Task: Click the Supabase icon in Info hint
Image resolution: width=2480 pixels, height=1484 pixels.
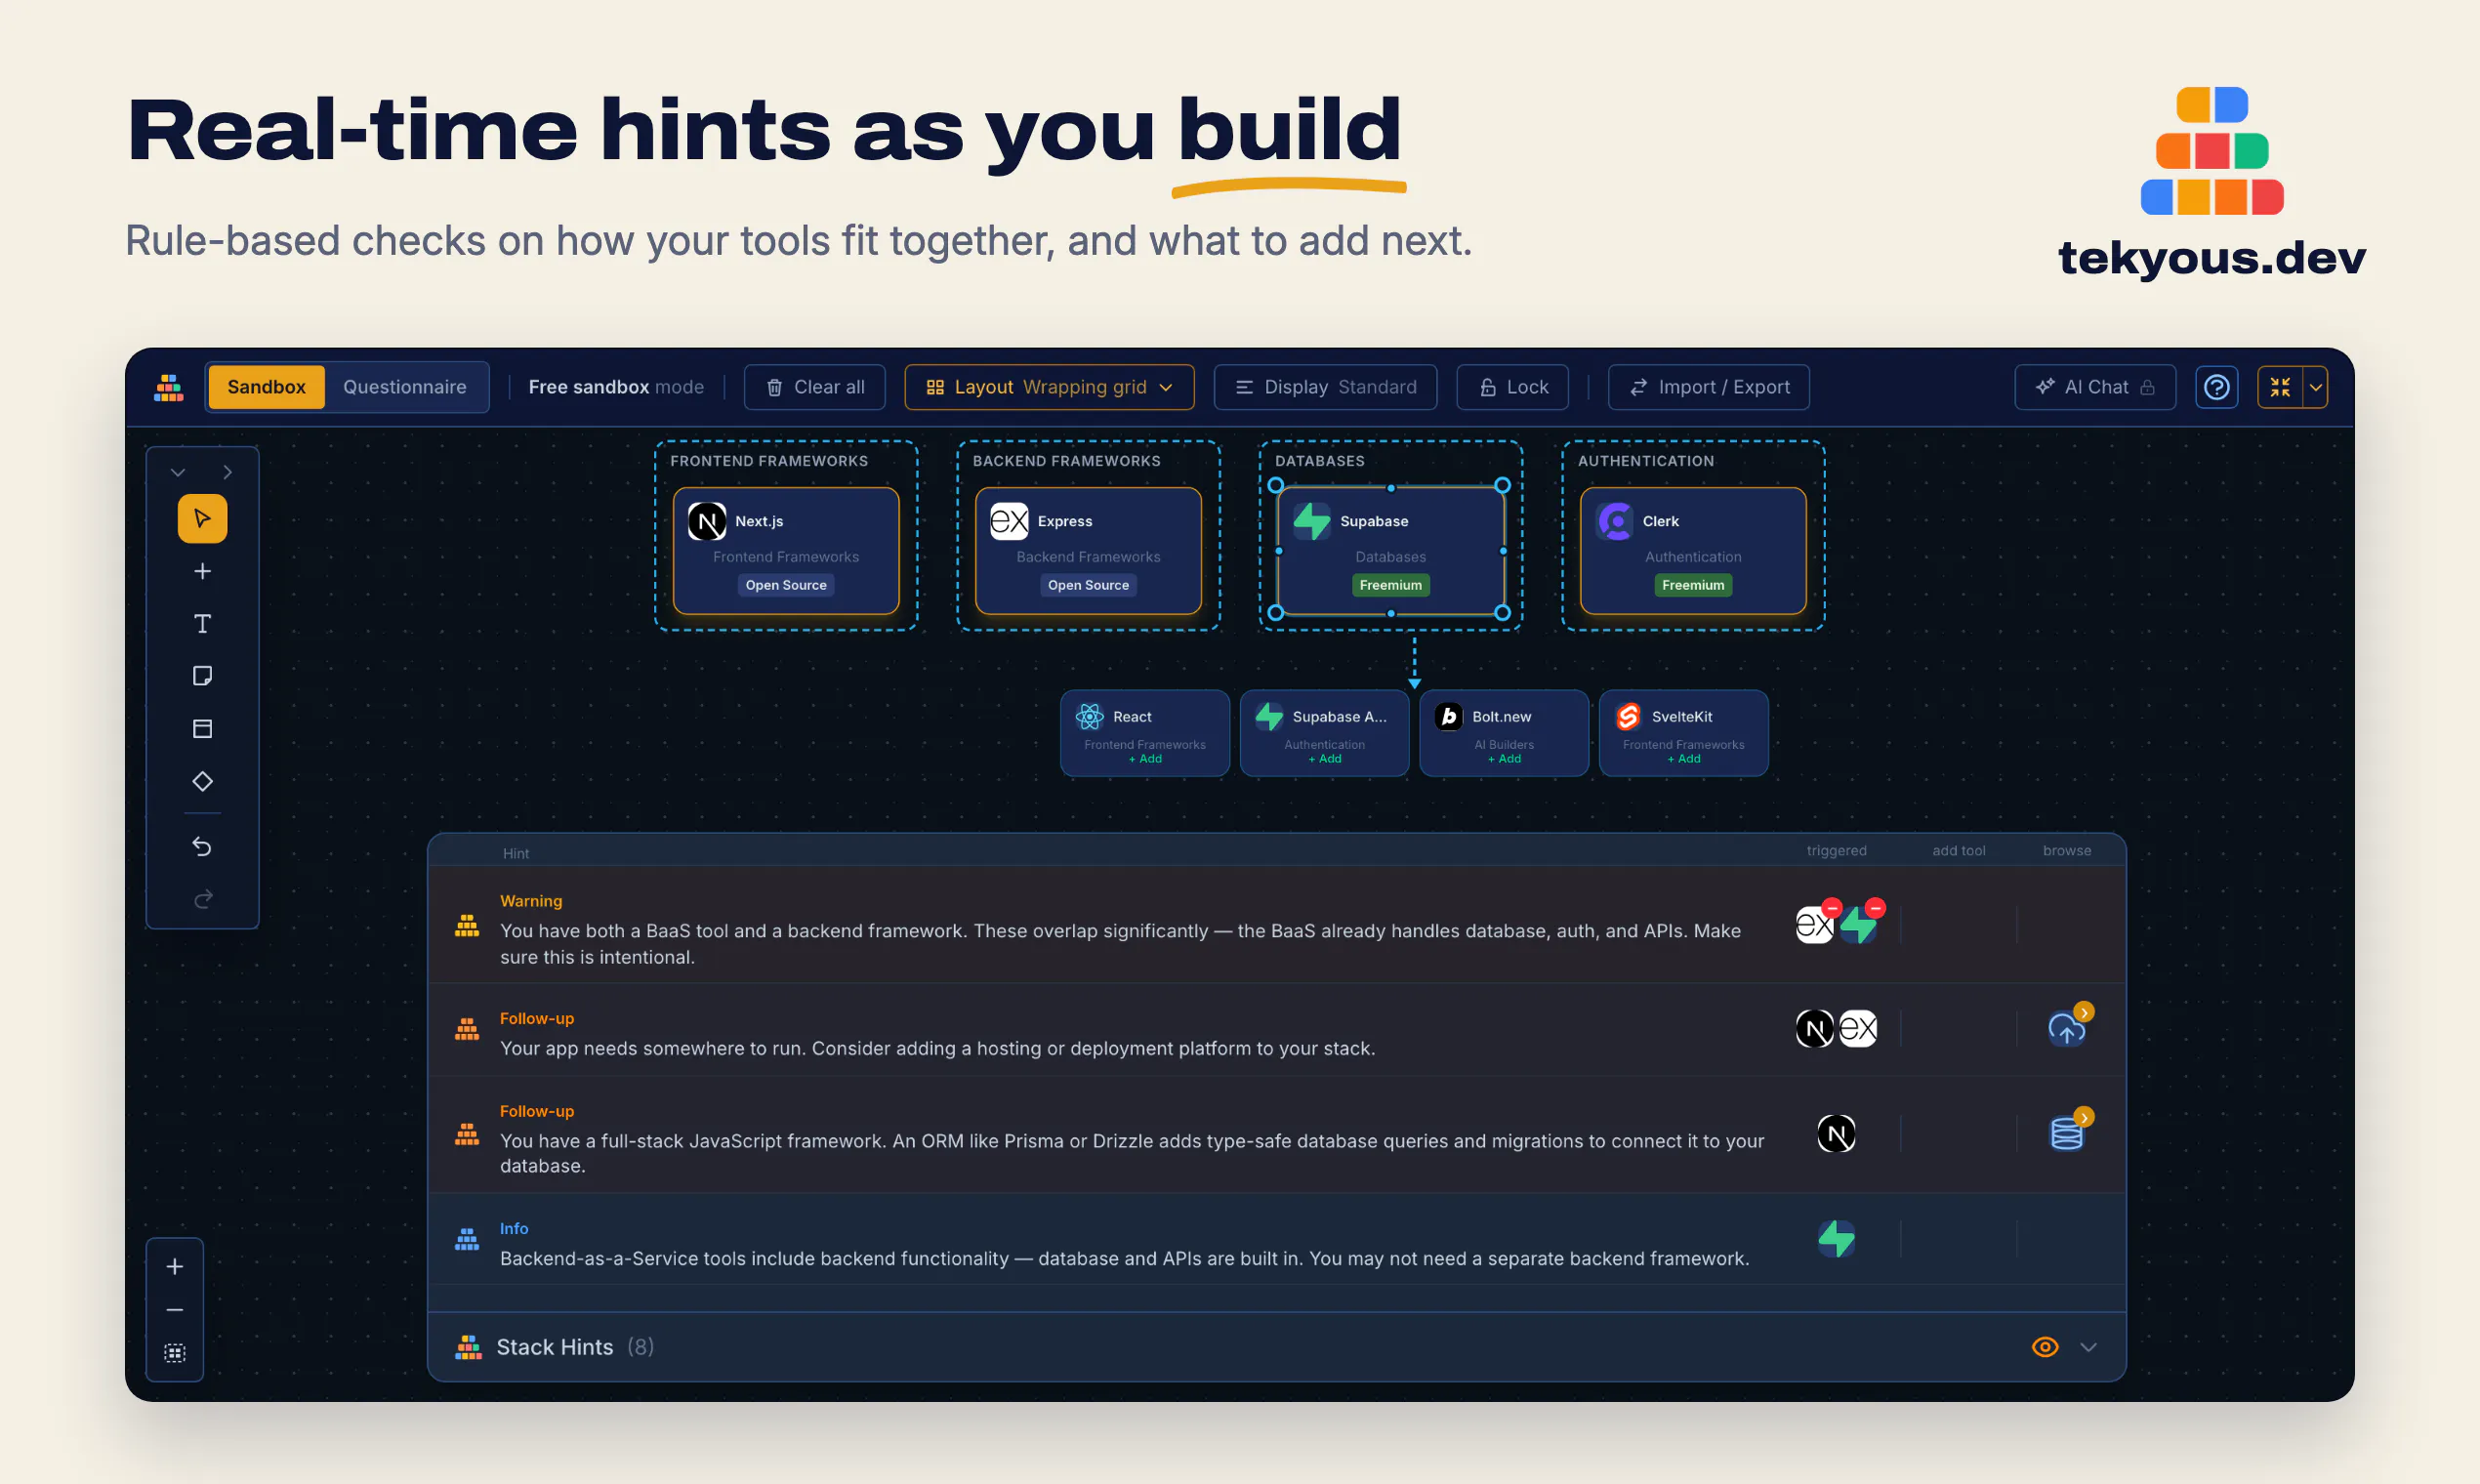Action: coord(1836,1239)
